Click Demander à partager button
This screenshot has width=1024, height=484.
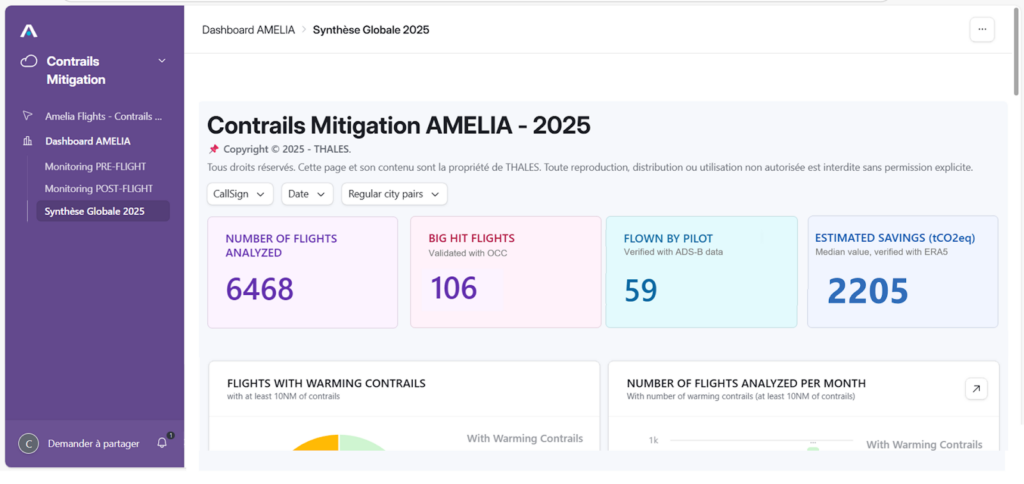[93, 443]
